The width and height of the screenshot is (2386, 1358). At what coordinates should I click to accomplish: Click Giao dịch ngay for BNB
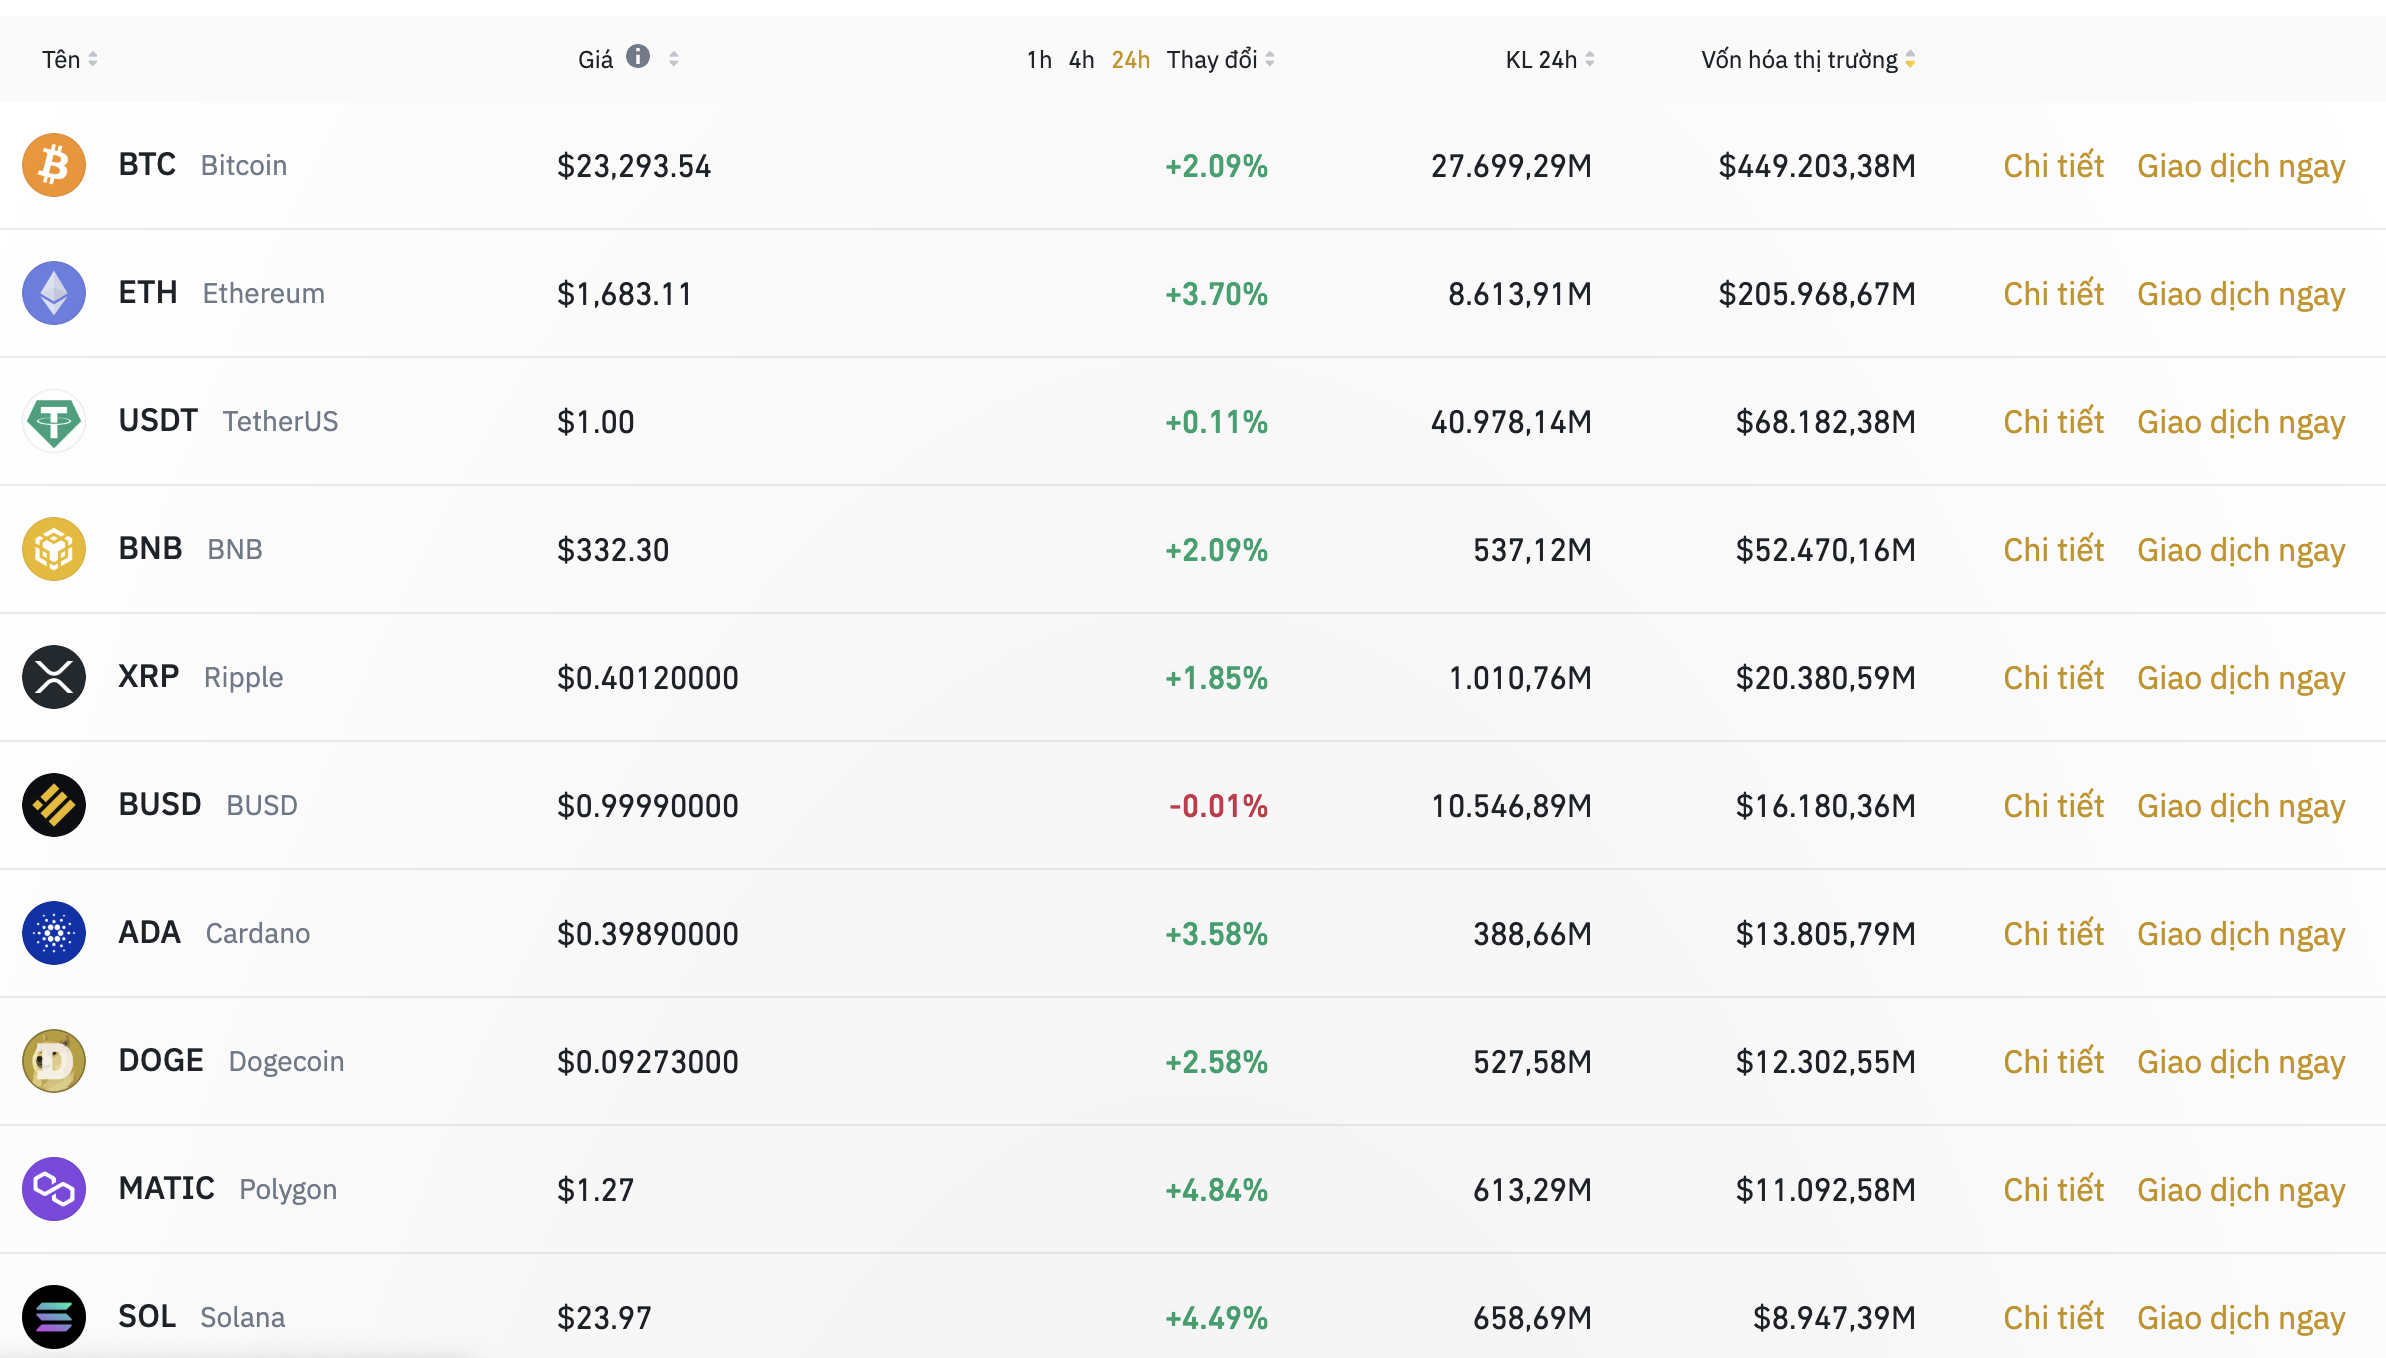(x=2241, y=550)
